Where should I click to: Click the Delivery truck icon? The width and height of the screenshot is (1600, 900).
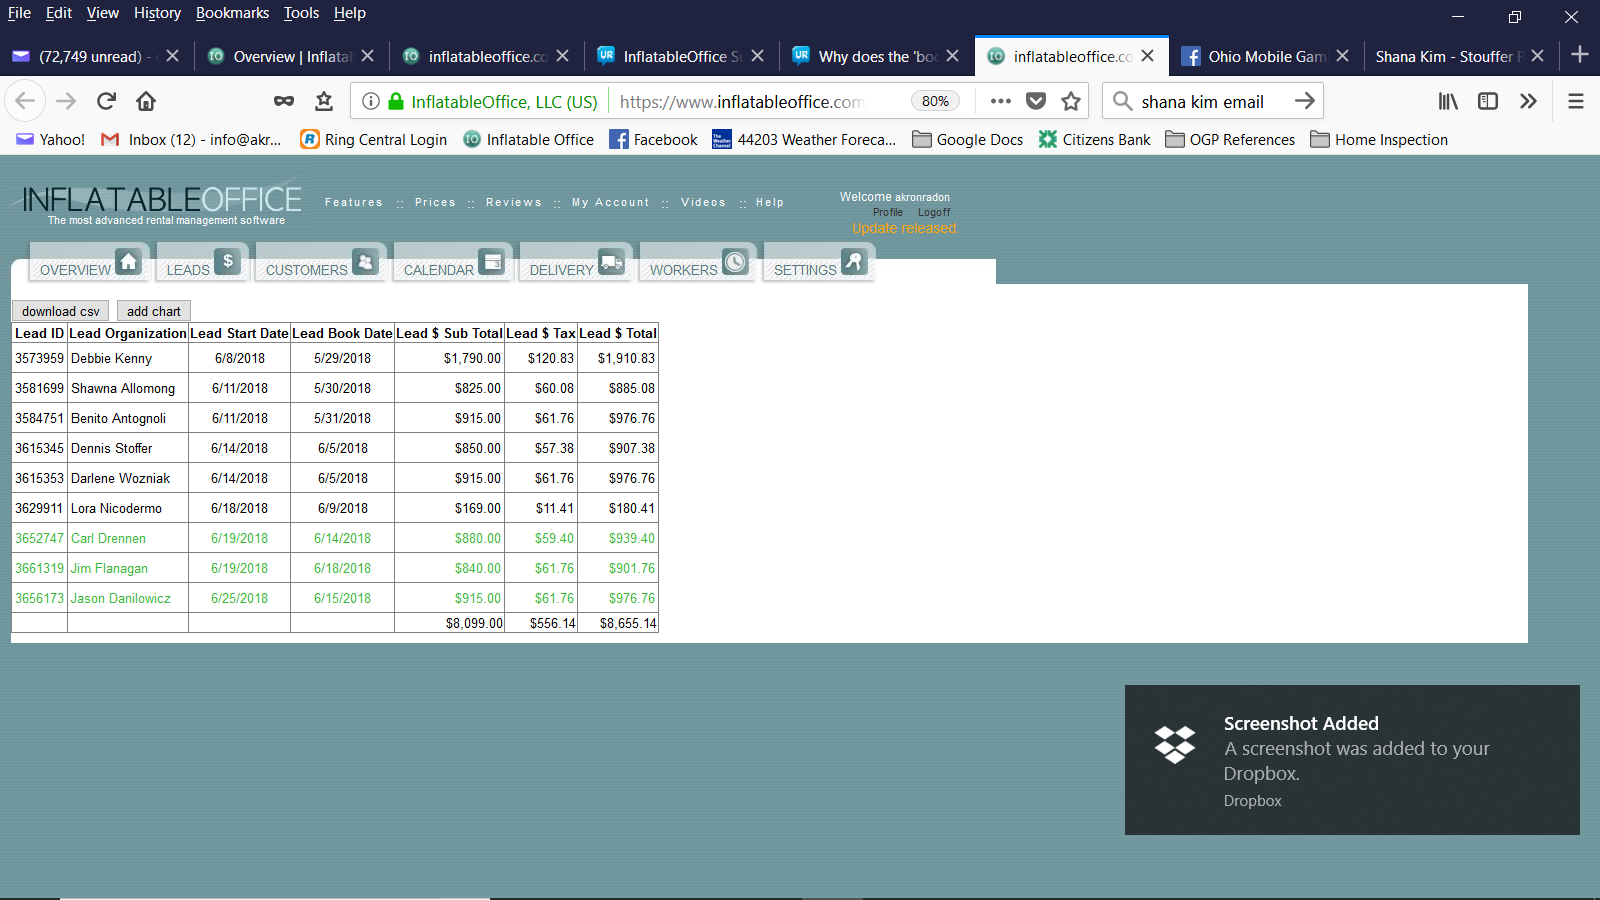click(611, 263)
